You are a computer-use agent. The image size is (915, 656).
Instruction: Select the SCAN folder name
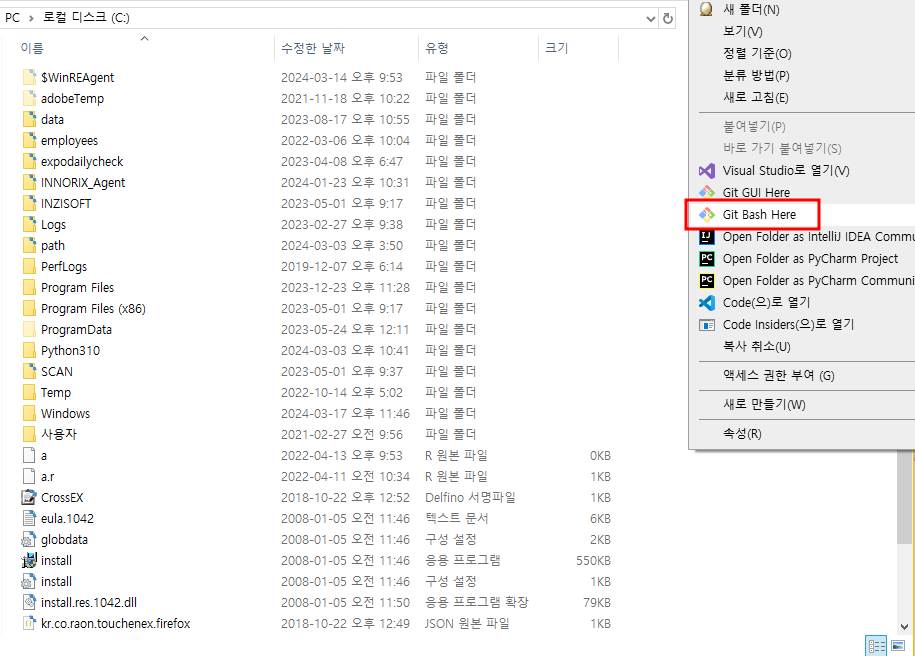tap(57, 372)
